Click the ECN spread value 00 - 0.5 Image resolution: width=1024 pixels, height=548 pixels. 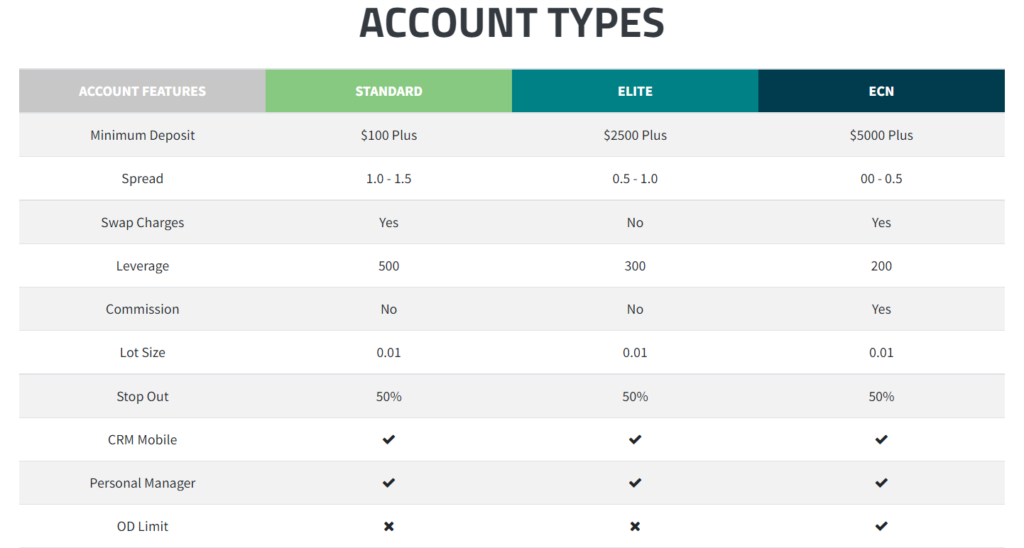click(x=881, y=178)
